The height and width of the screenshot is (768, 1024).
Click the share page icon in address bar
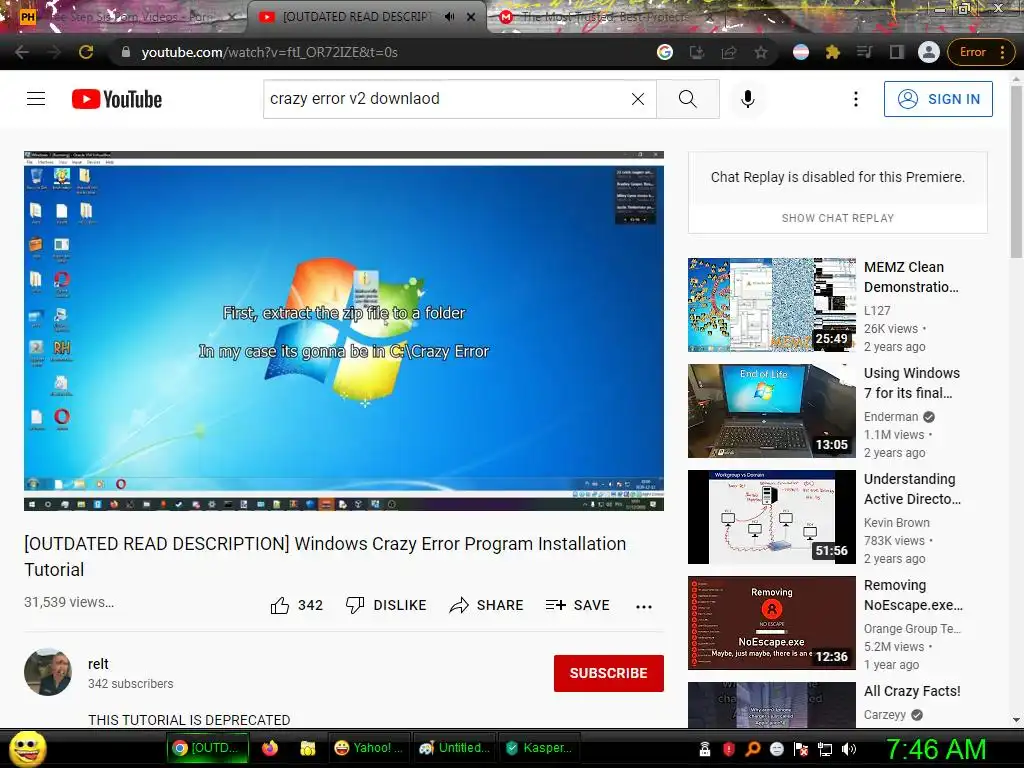pos(729,52)
